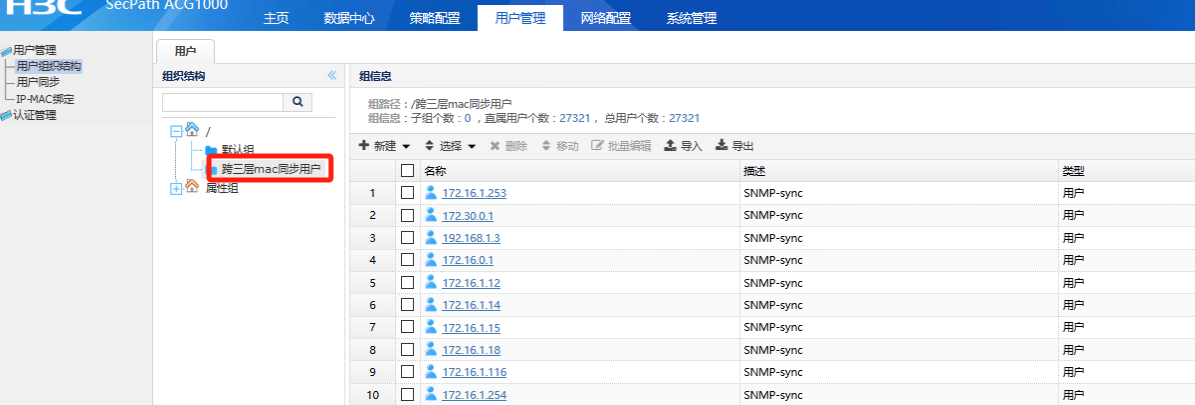Click the 移动 toolbar button
Screen dimensions: 1195x405
[x=559, y=146]
